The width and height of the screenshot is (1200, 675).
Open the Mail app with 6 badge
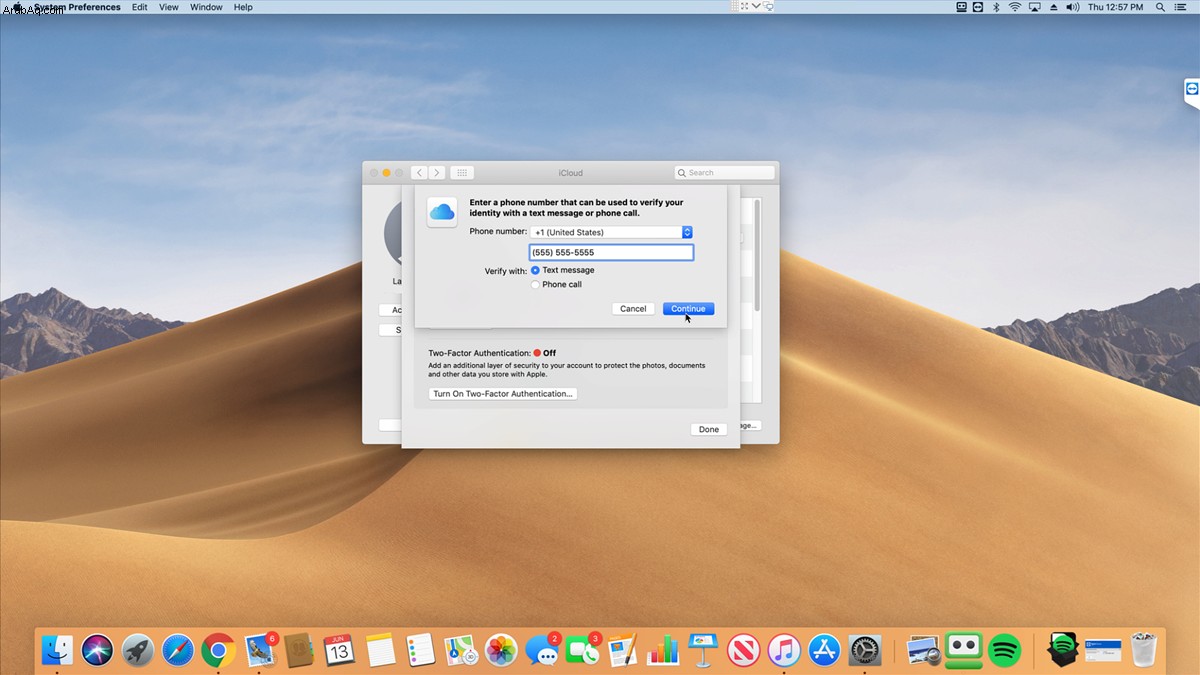pos(260,650)
